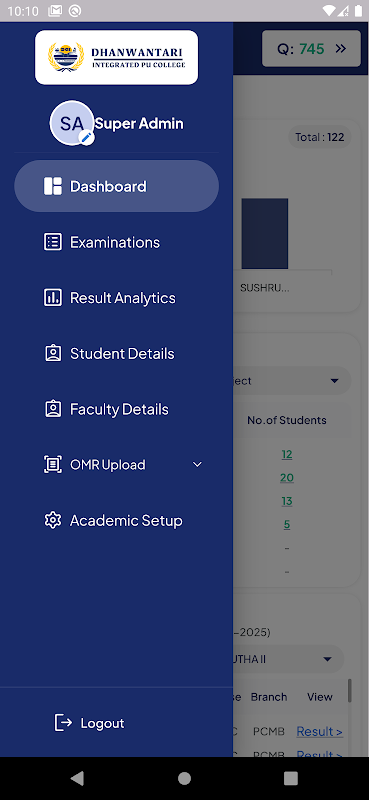This screenshot has height=800, width=369.
Task: Tap the Dashboard grid icon
Action: click(x=53, y=186)
